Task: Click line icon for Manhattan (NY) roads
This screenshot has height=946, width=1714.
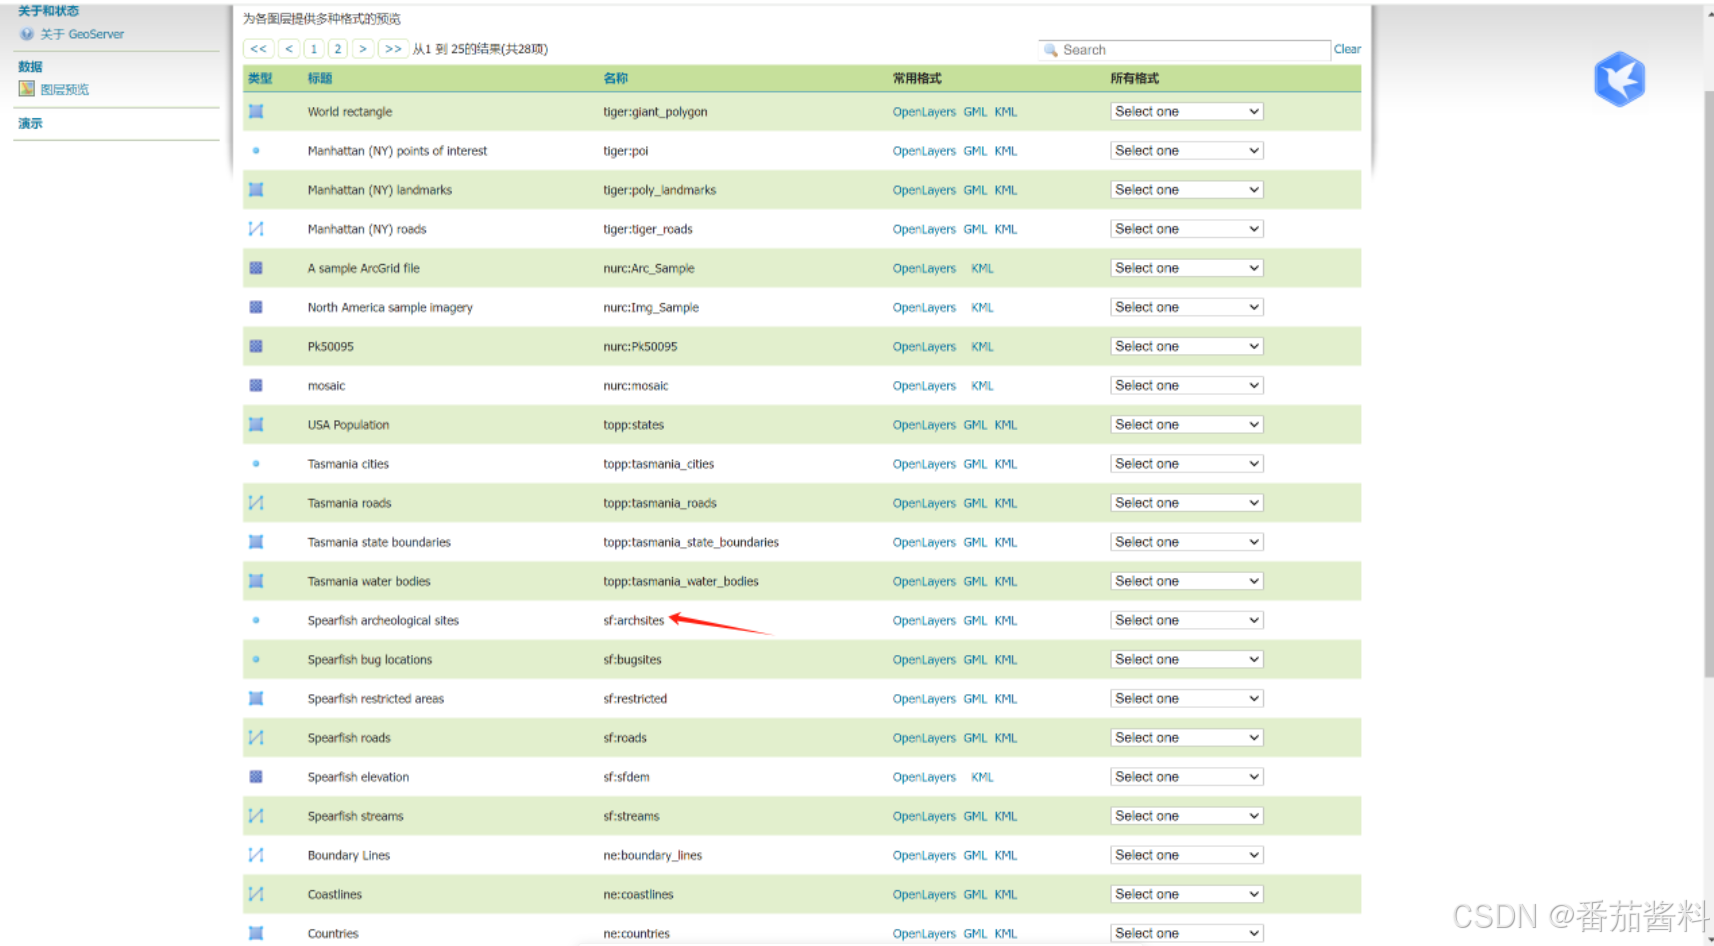Action: coord(256,229)
